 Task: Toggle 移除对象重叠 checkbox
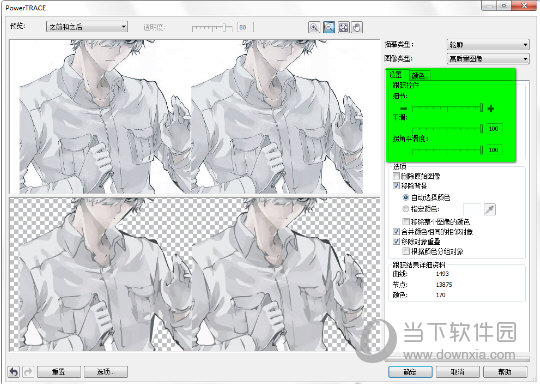(x=396, y=241)
